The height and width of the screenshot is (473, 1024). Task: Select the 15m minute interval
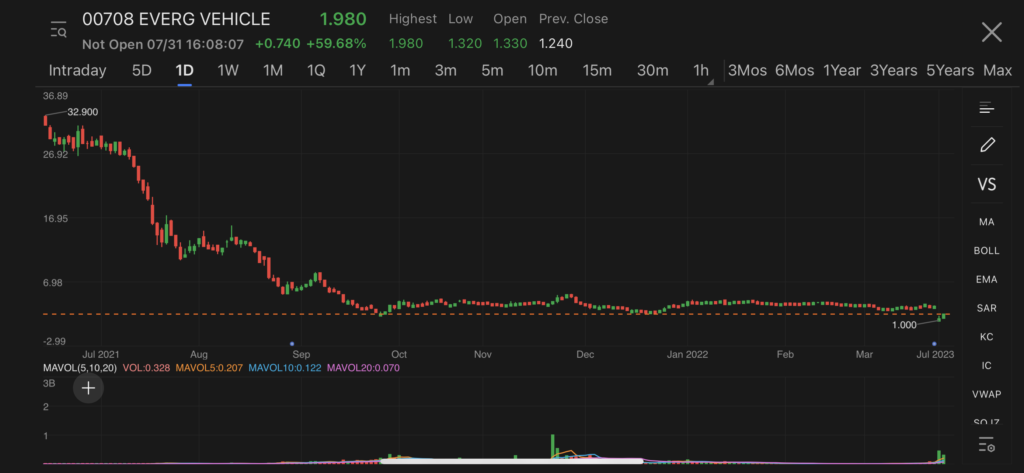597,71
